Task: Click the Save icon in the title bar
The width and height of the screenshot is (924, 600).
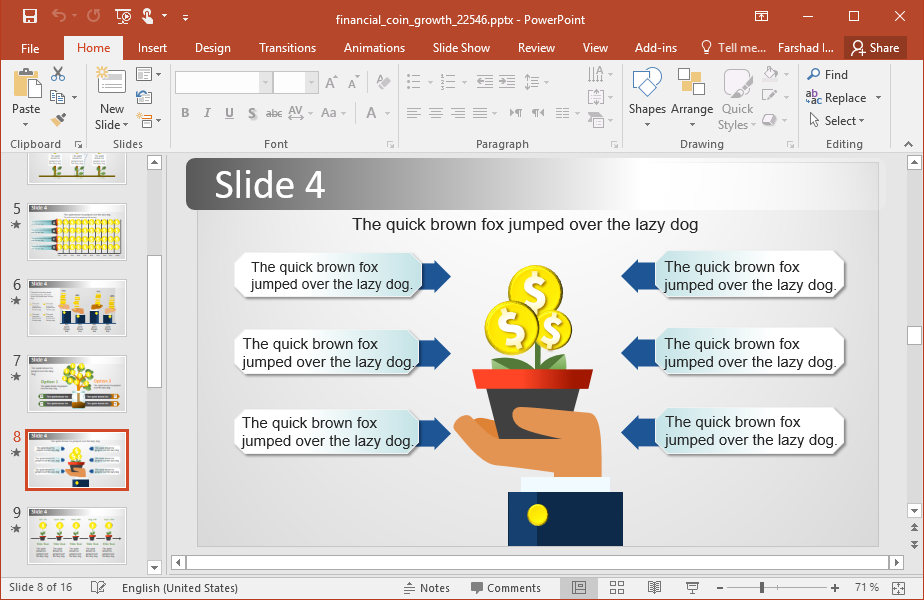Action: coord(29,16)
